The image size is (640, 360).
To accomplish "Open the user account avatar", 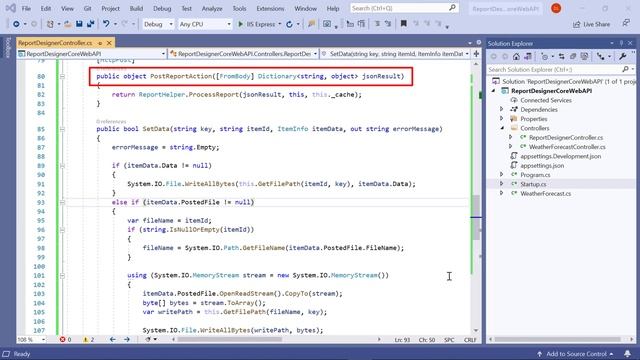I will coord(556,8).
